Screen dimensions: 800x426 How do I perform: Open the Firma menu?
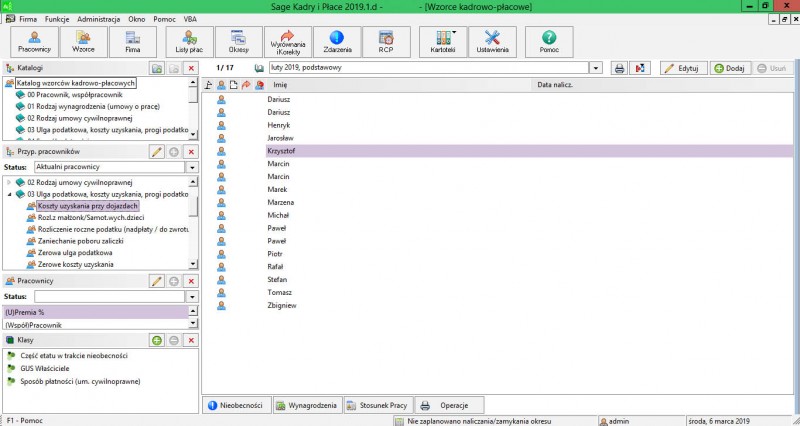[28, 19]
